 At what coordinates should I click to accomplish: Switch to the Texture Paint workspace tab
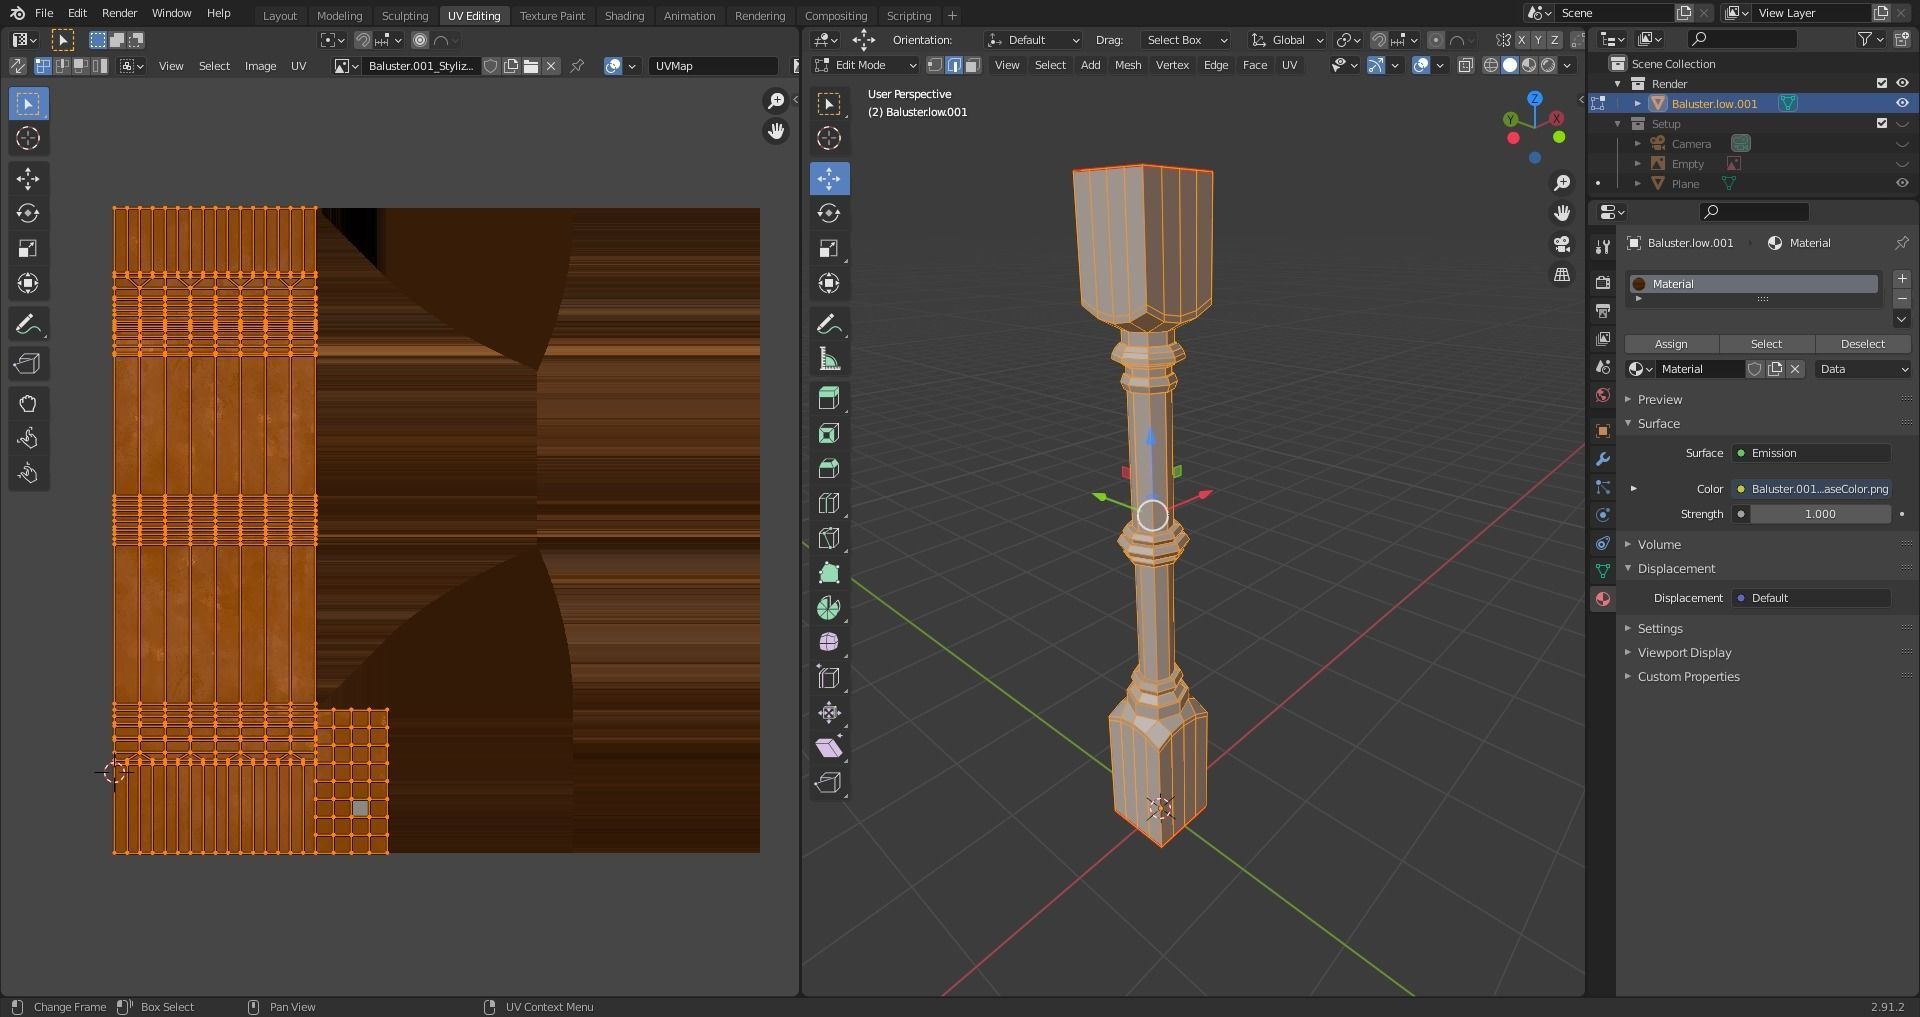tap(552, 15)
